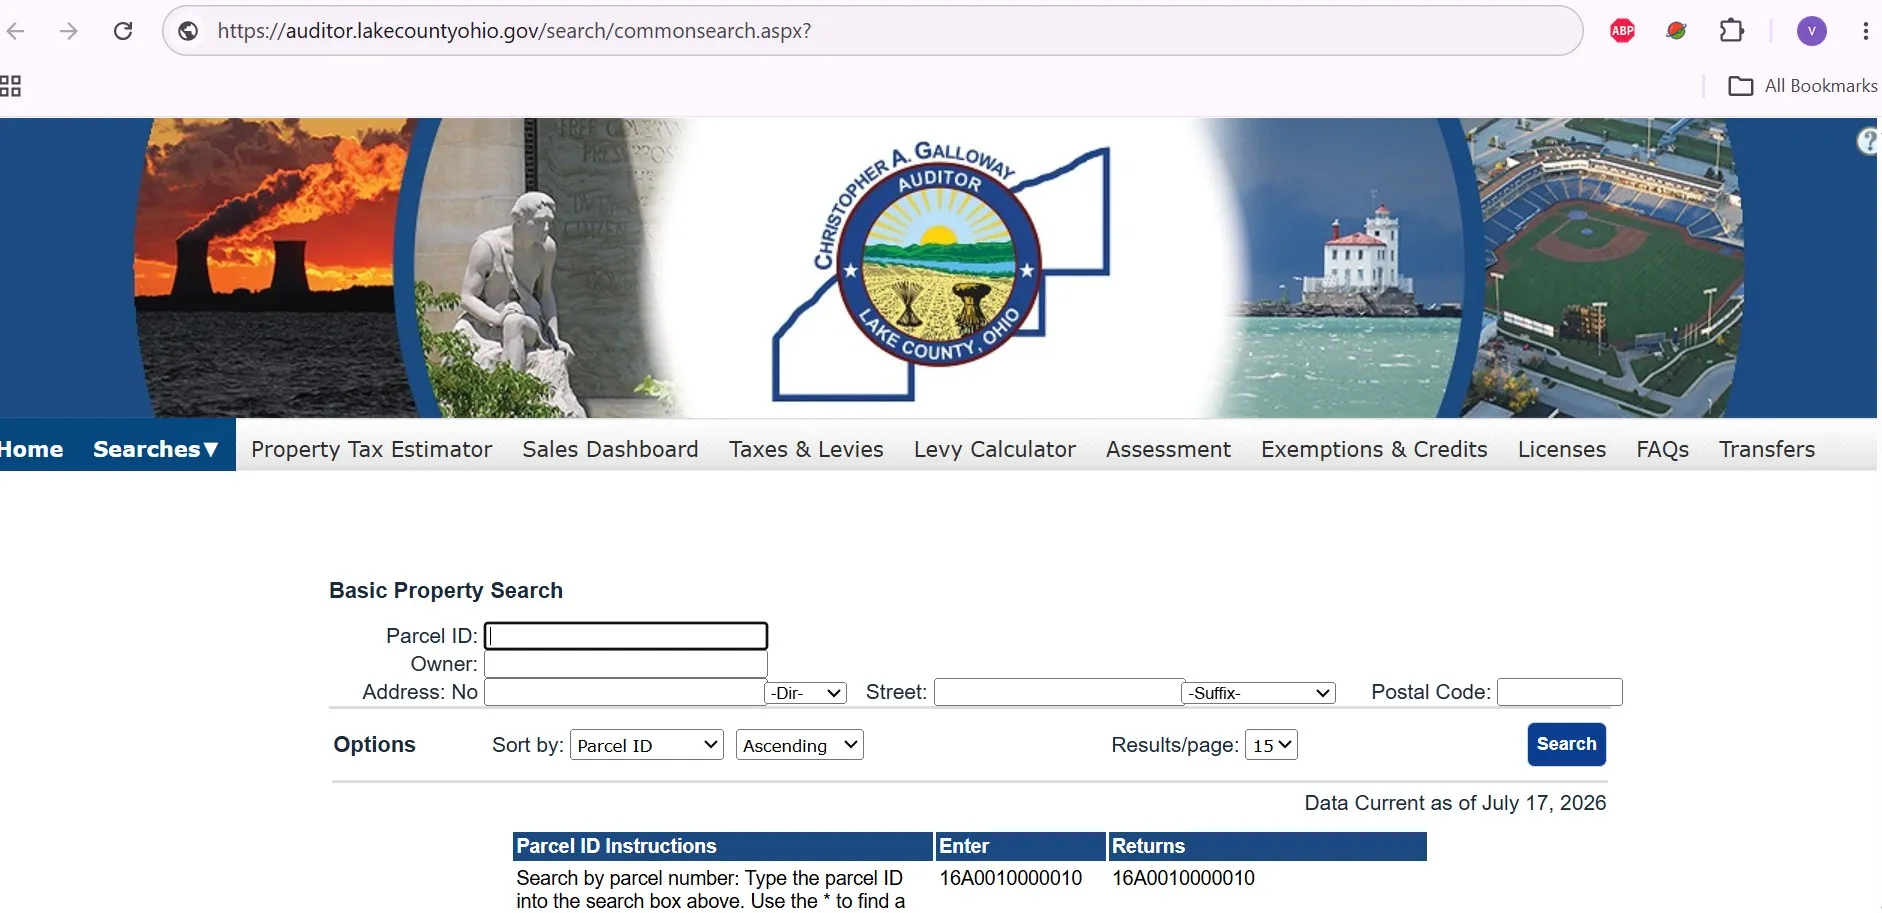Open the apps grid icon in bookmarks bar
This screenshot has width=1882, height=913.
[10, 86]
